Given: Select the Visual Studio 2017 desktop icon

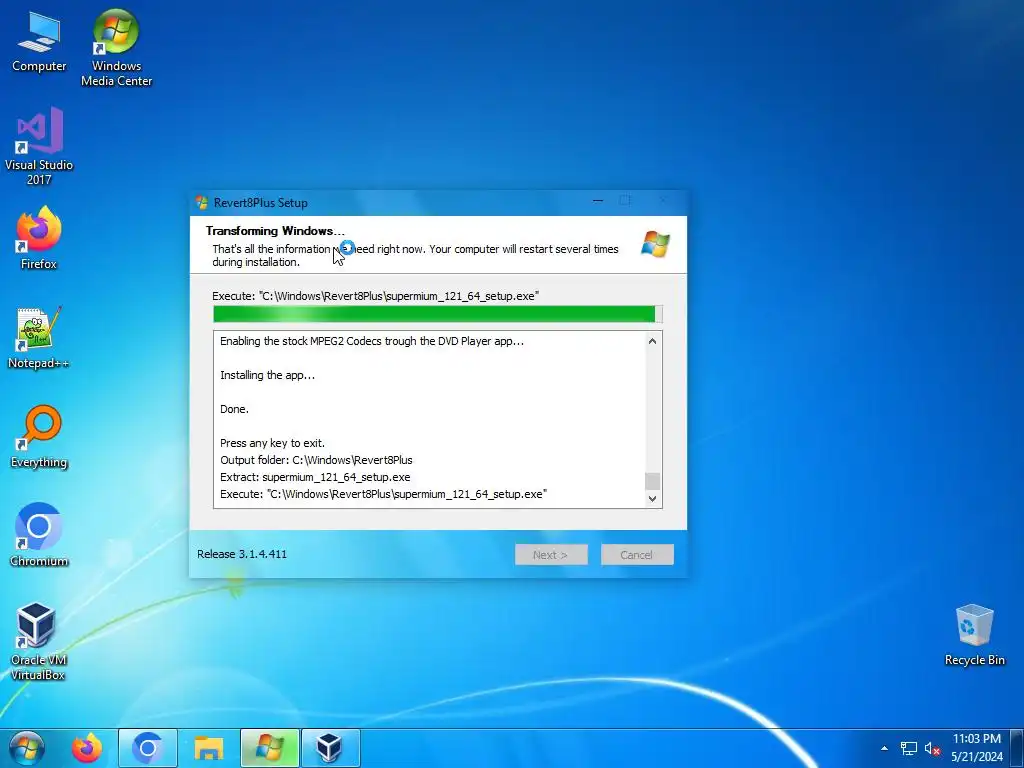Looking at the screenshot, I should [39, 146].
